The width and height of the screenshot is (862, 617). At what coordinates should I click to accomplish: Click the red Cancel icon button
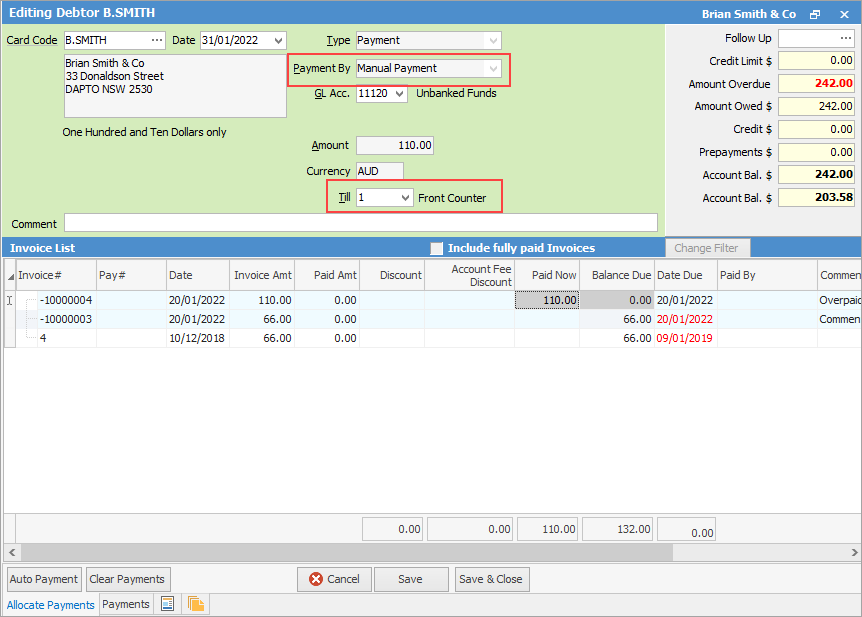pos(334,579)
